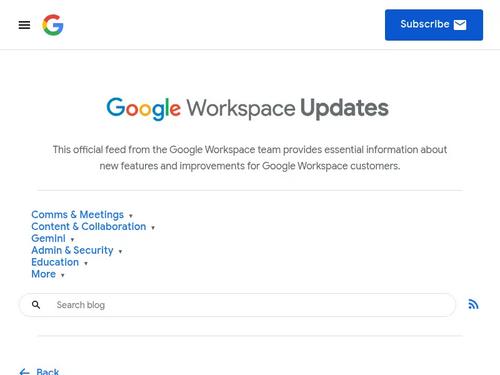
Task: Expand Comms & Meetings dropdown arrow
Action: click(x=131, y=216)
